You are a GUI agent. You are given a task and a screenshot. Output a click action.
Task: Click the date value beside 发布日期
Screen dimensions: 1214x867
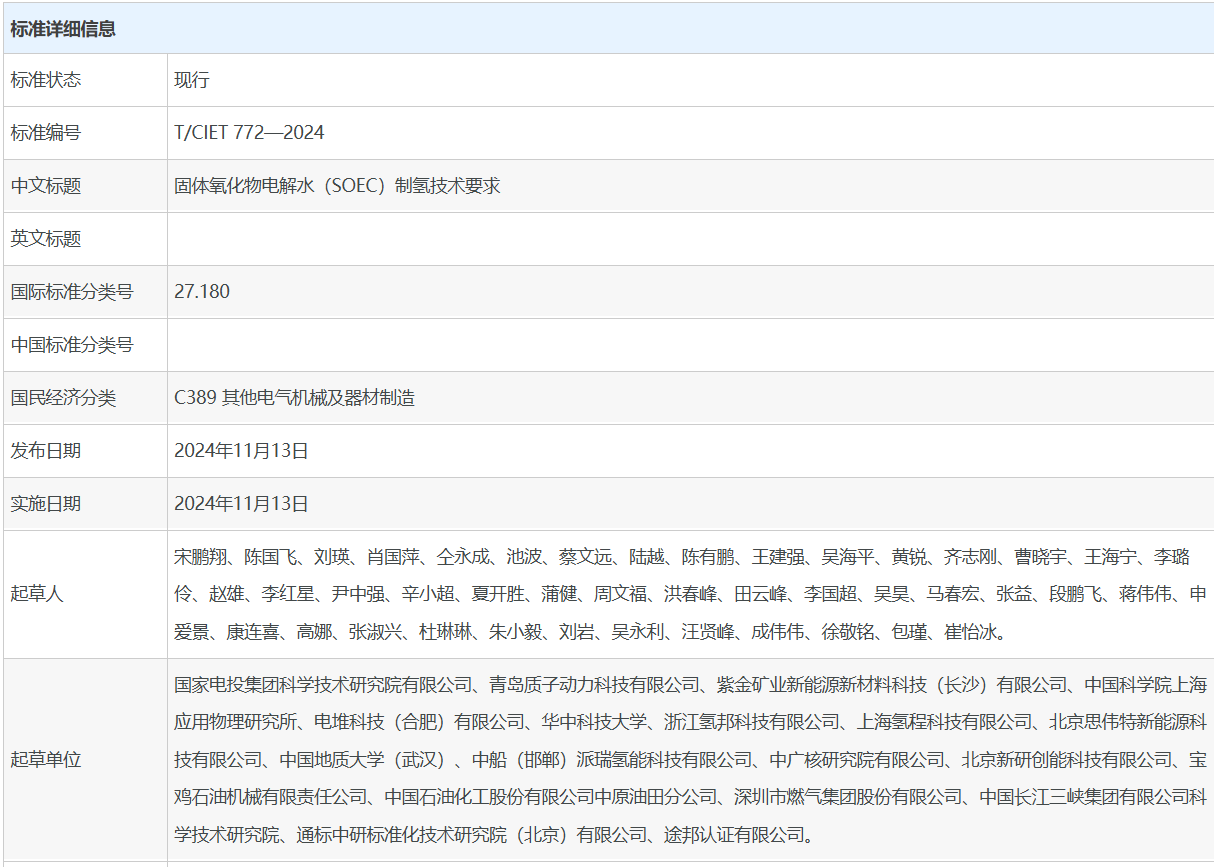(x=241, y=451)
